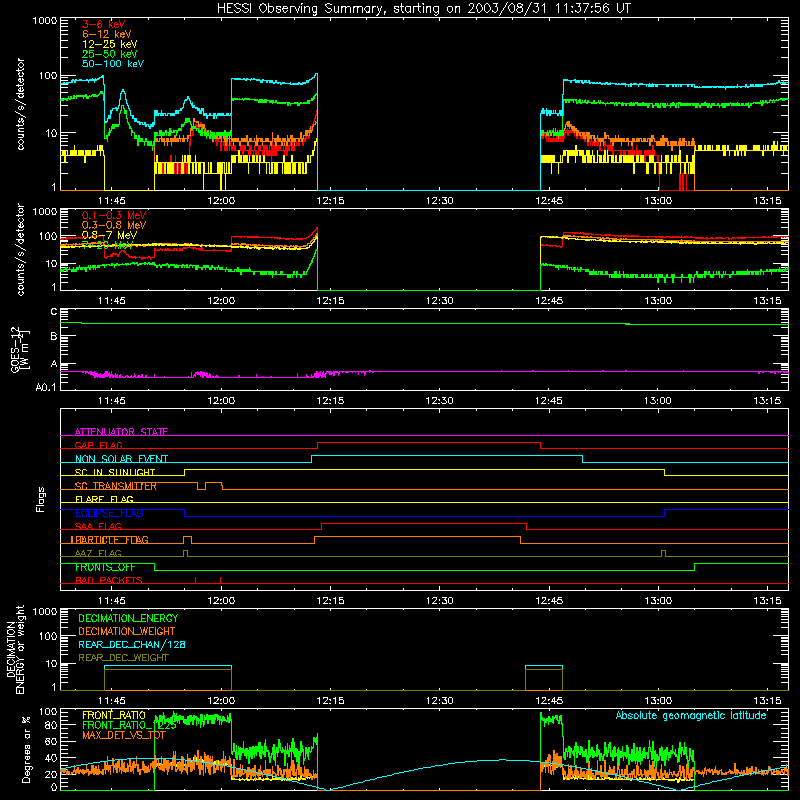This screenshot has height=800, width=800.
Task: Click the top panel counts/s/detector axis title
Action: (x=20, y=104)
